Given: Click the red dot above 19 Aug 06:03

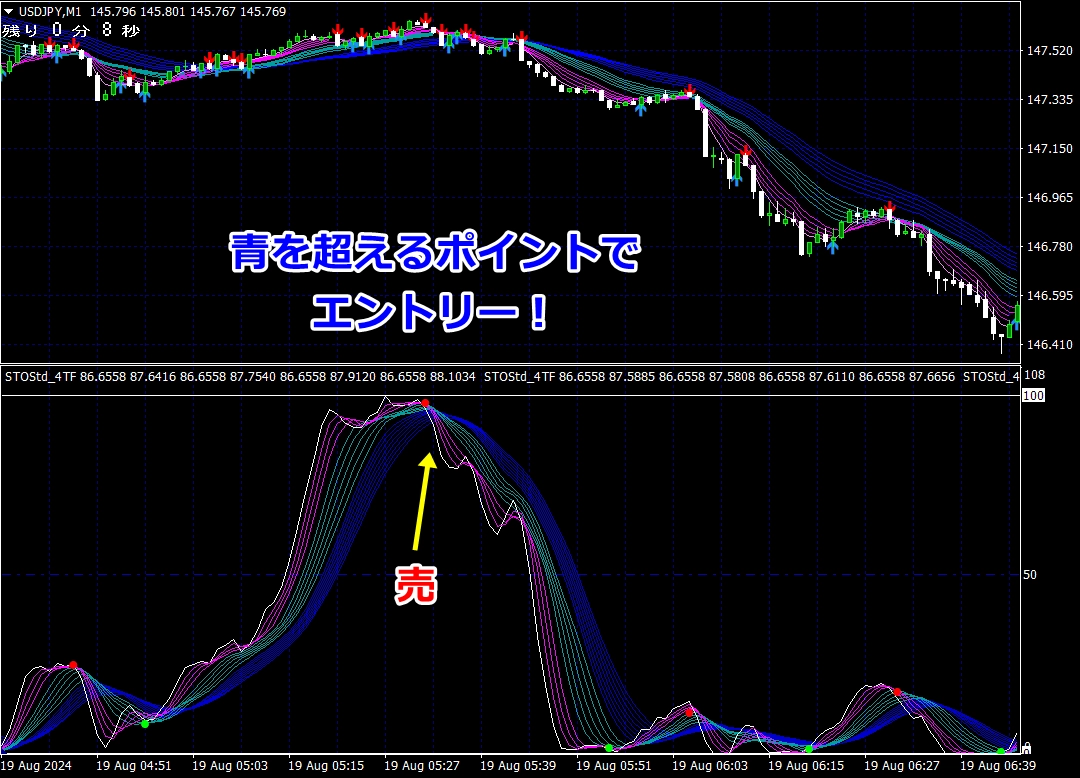Looking at the screenshot, I should click(689, 711).
